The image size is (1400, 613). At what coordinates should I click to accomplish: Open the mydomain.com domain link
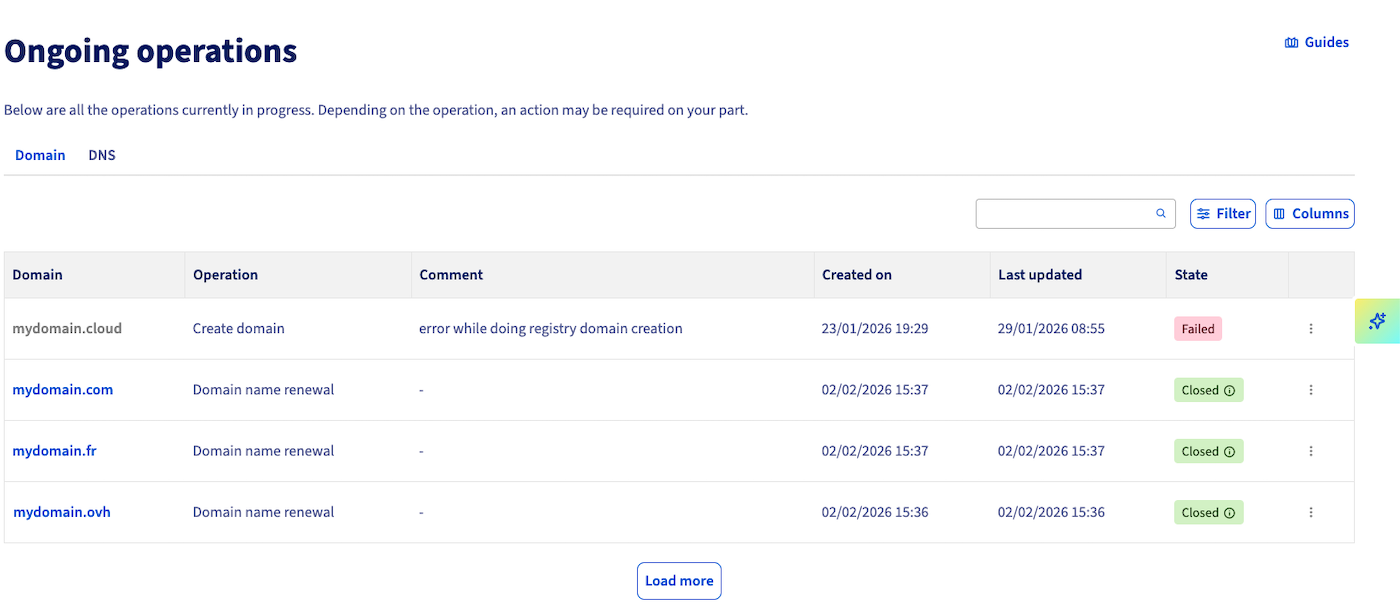tap(63, 390)
